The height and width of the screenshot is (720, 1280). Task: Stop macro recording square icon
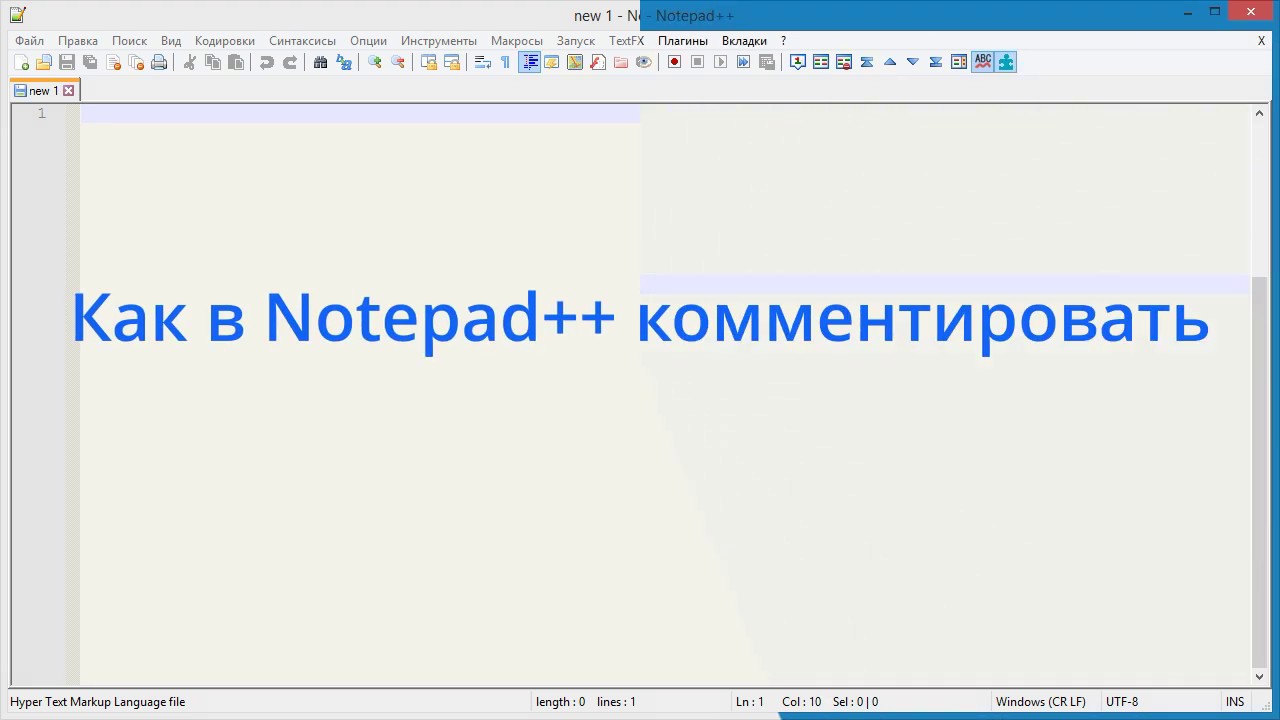click(697, 62)
